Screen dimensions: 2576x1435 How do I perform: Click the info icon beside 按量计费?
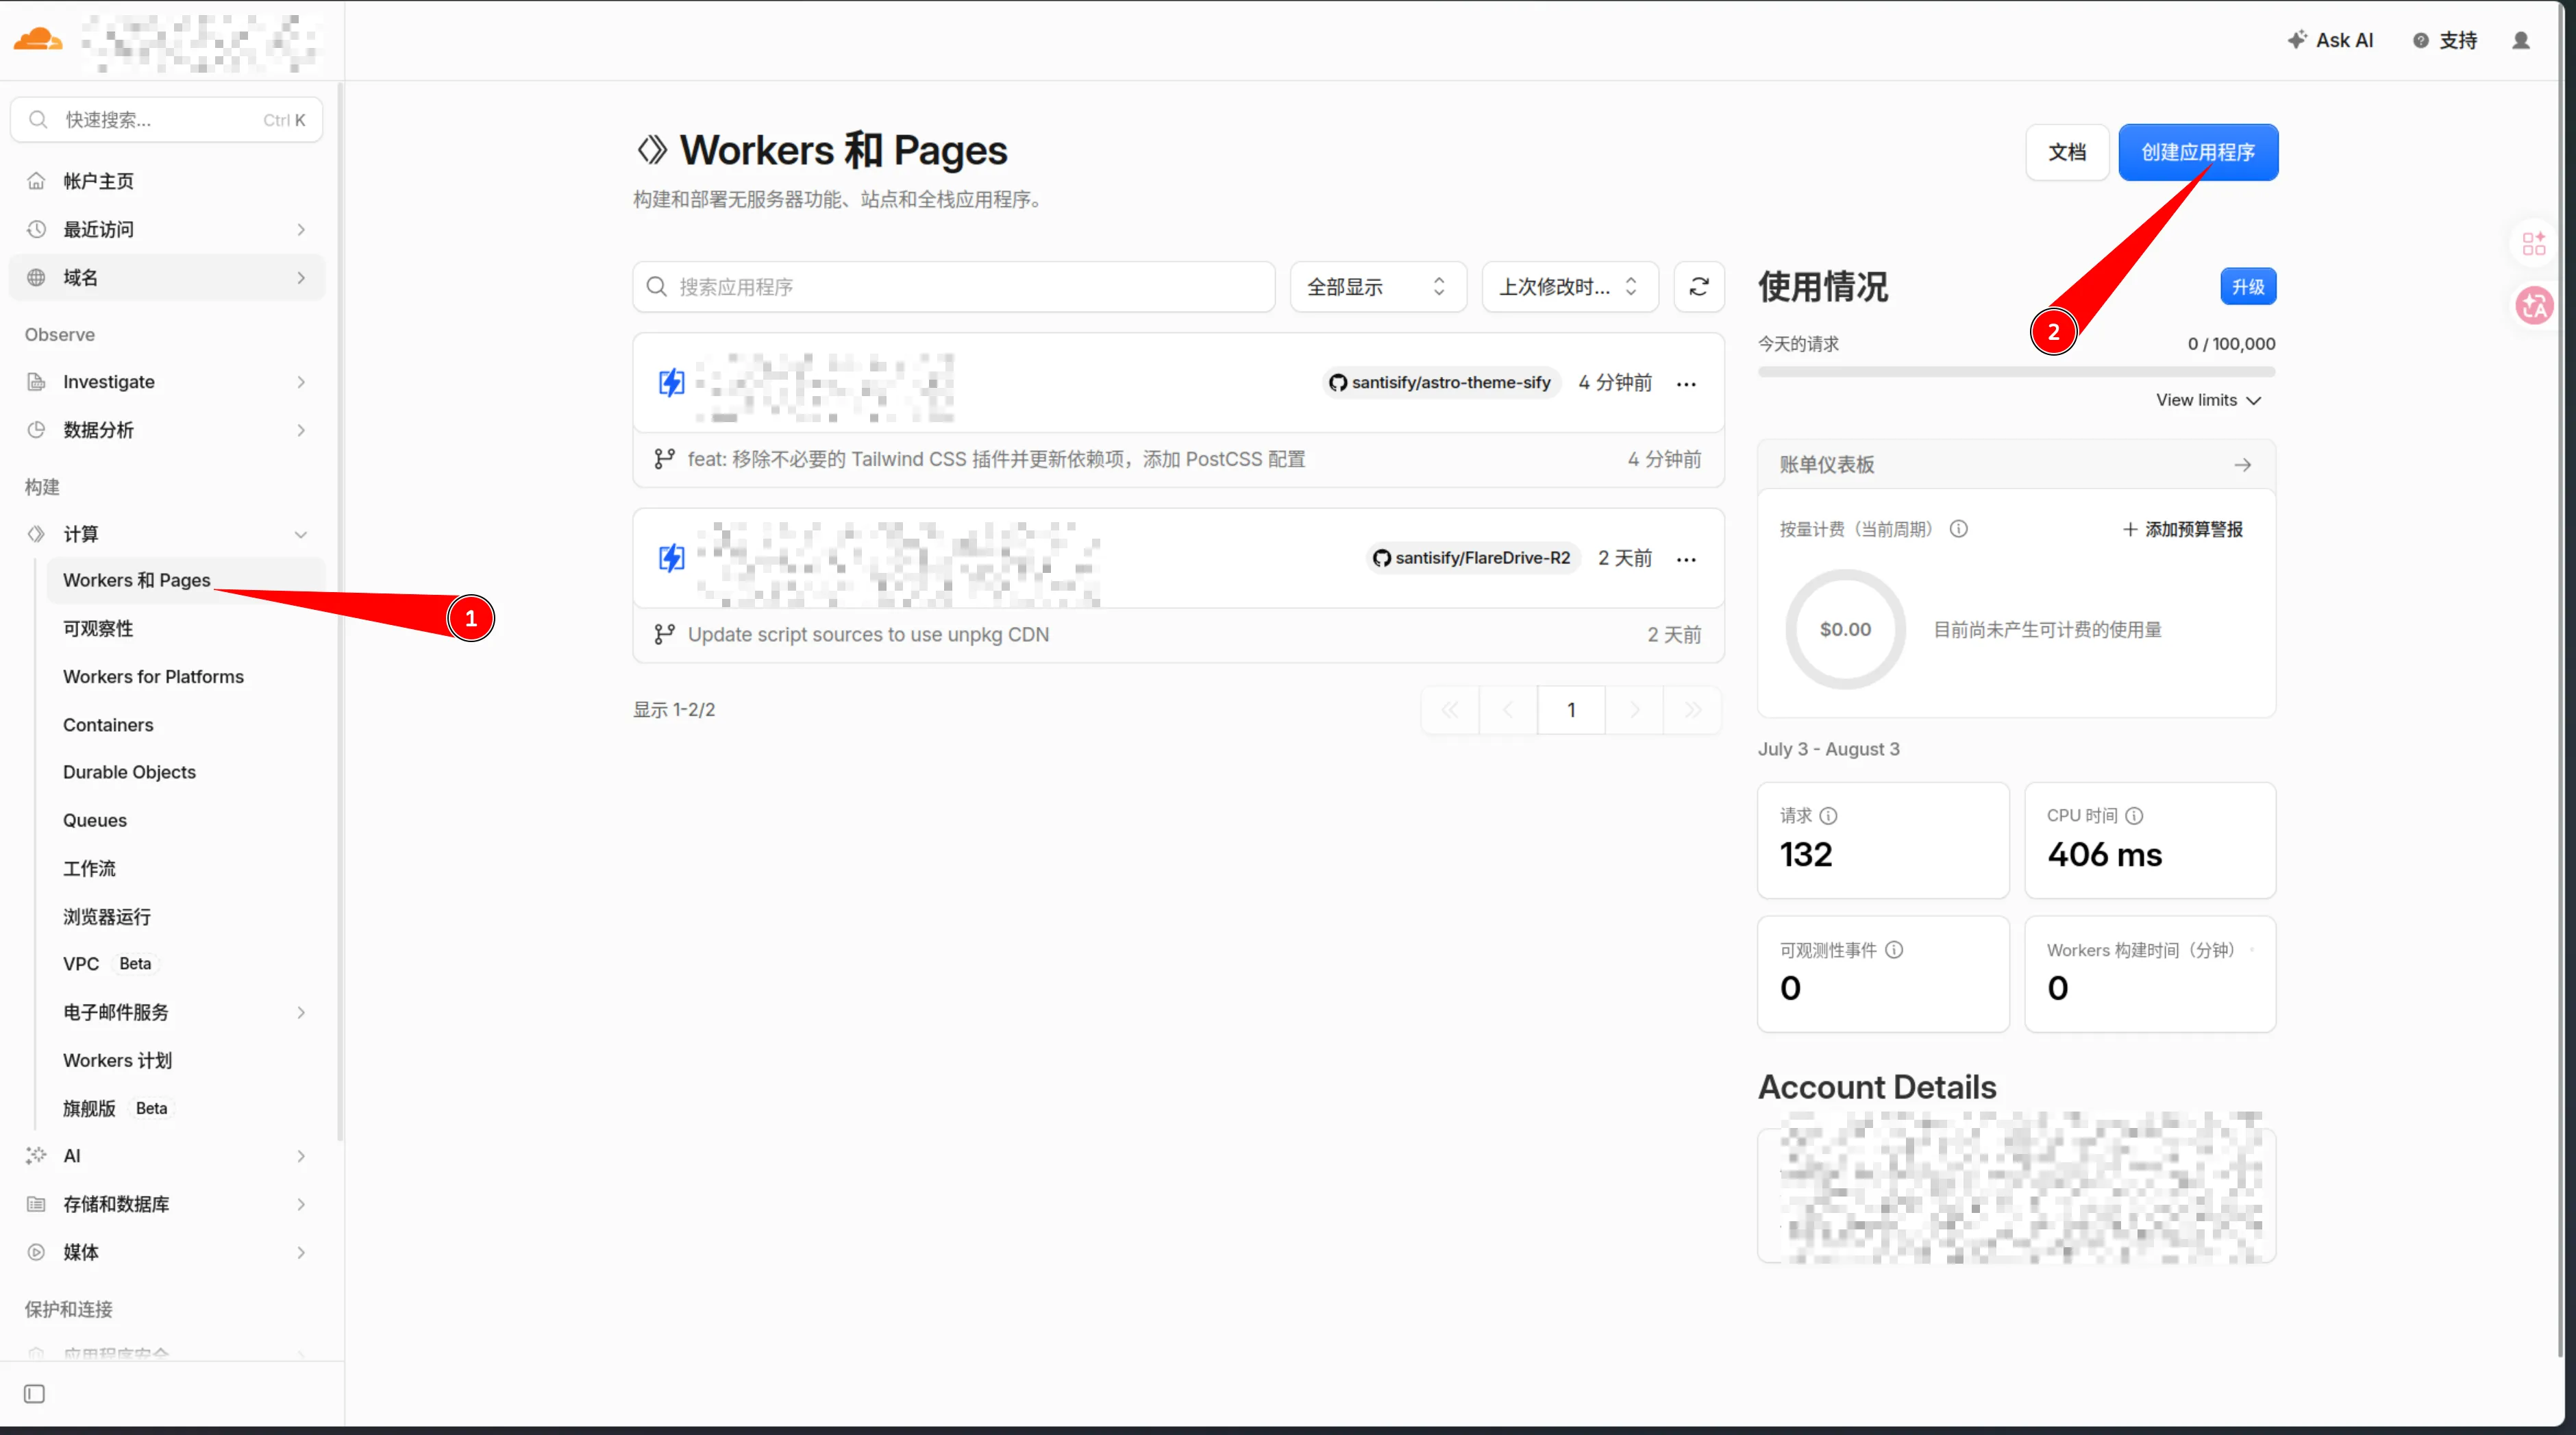1958,529
